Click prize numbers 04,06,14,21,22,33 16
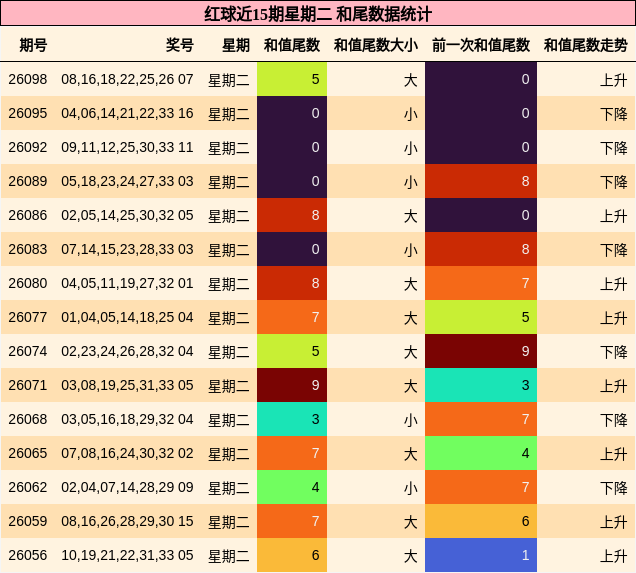The width and height of the screenshot is (636, 573). (127, 113)
